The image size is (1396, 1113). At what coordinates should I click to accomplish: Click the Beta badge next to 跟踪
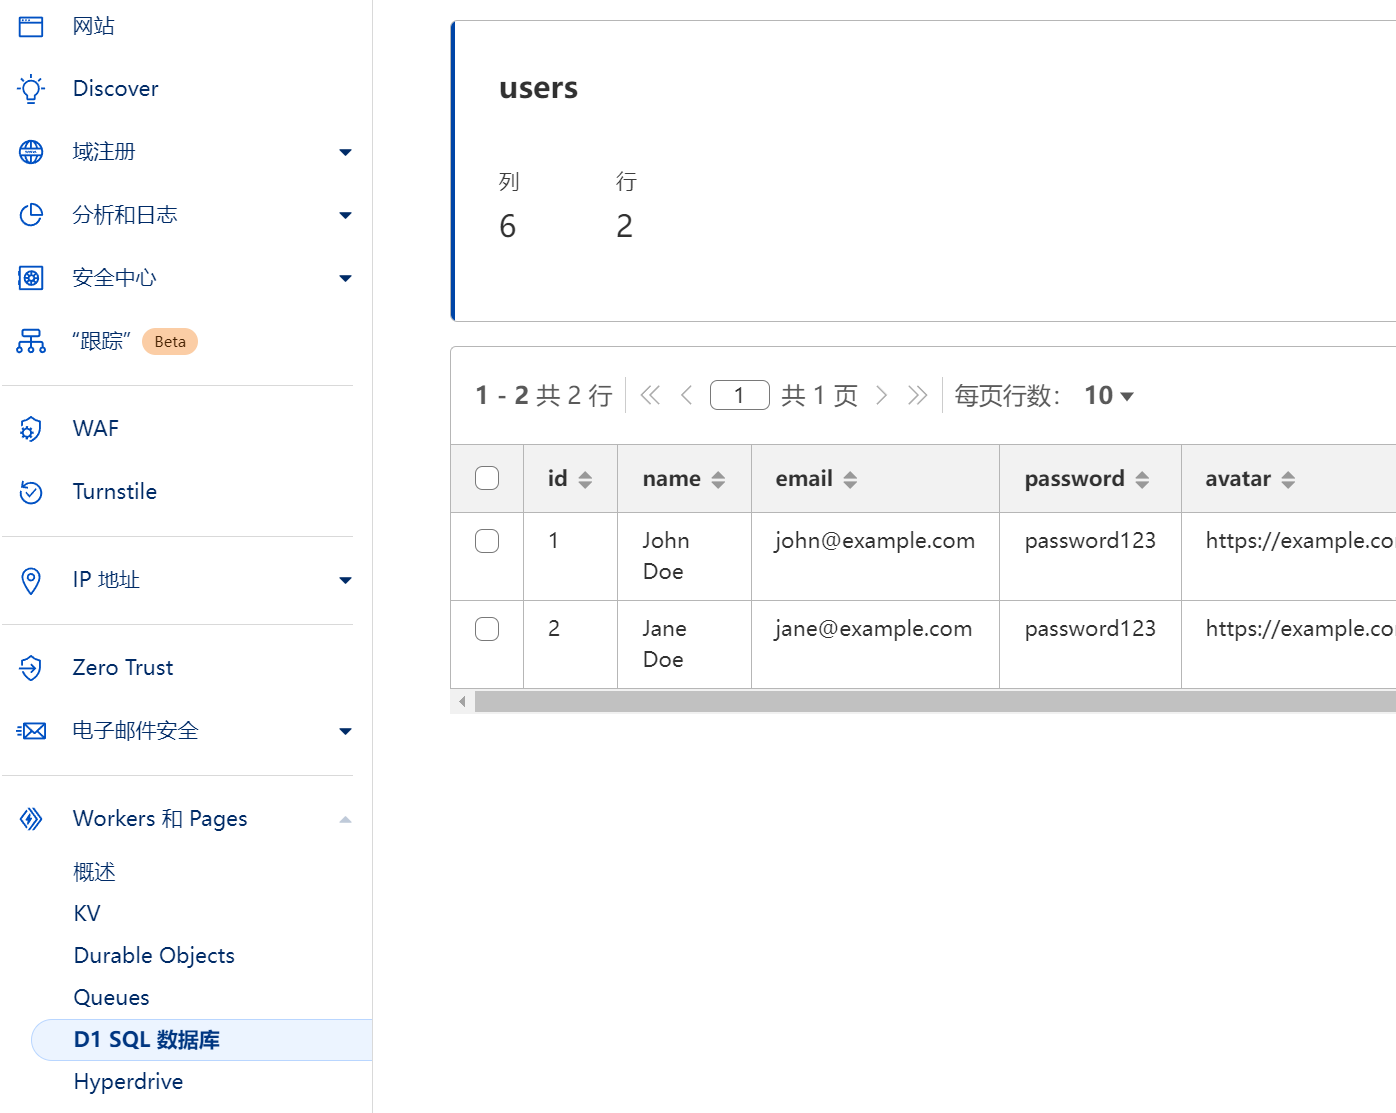(170, 342)
